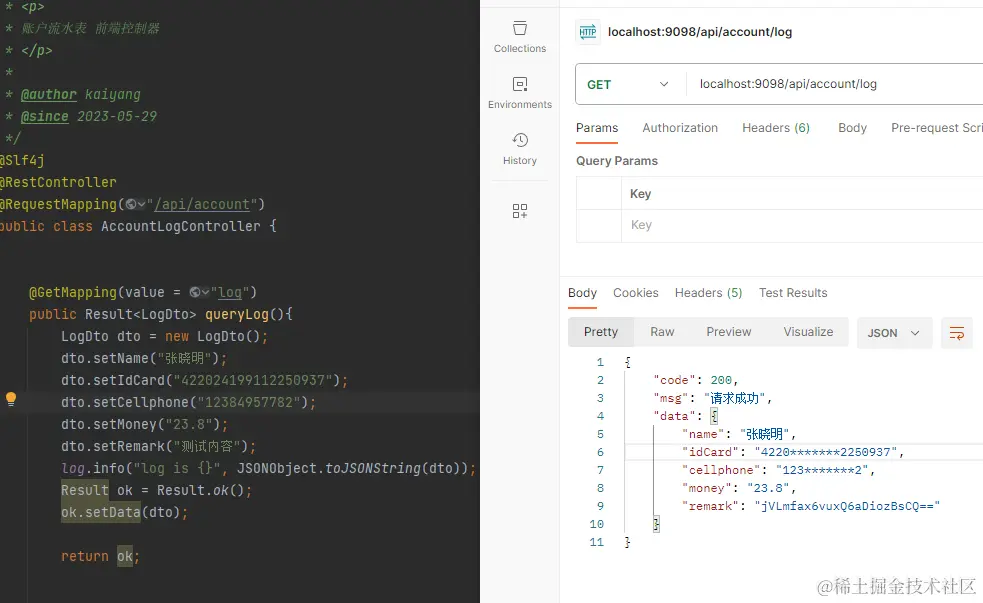Collapse the "data" object brace on line 4

coord(713,416)
